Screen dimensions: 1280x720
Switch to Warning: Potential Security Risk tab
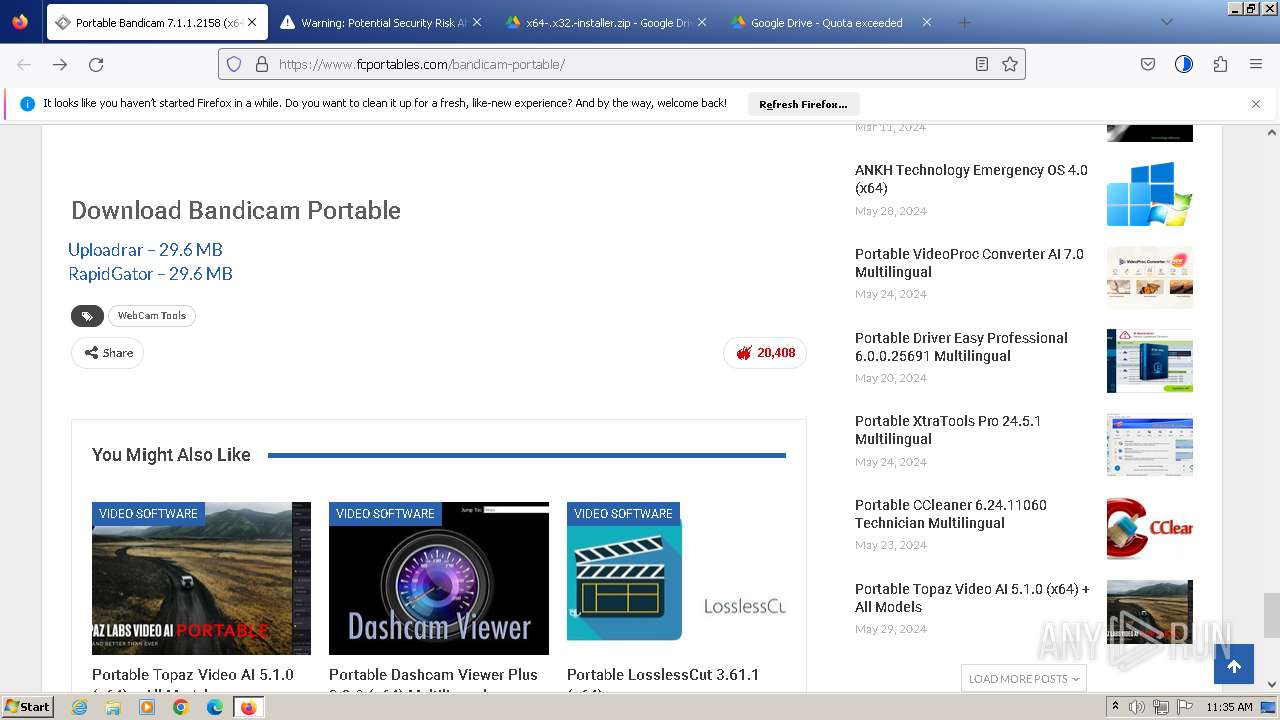(383, 22)
